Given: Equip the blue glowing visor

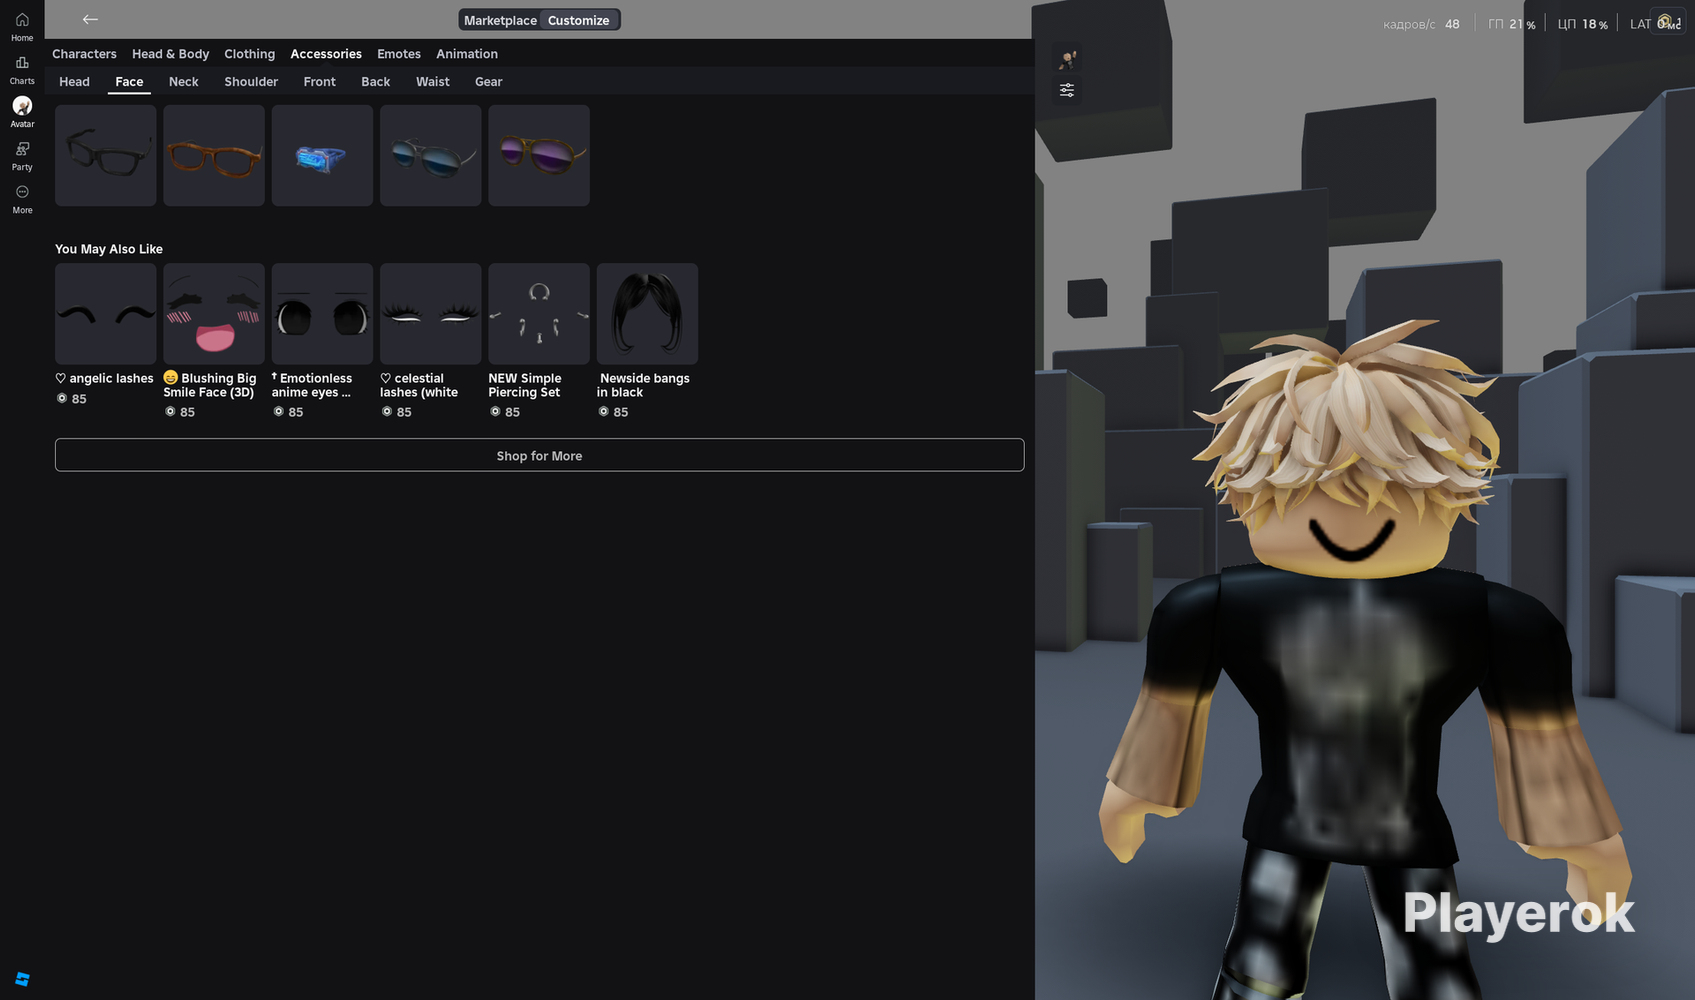Looking at the screenshot, I should click(x=322, y=156).
